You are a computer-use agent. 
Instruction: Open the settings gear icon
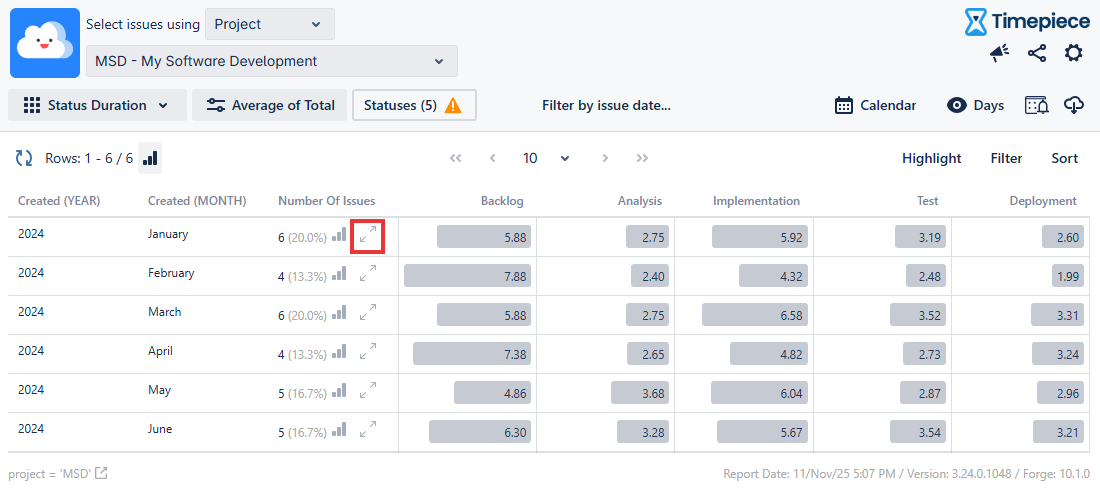pos(1073,54)
